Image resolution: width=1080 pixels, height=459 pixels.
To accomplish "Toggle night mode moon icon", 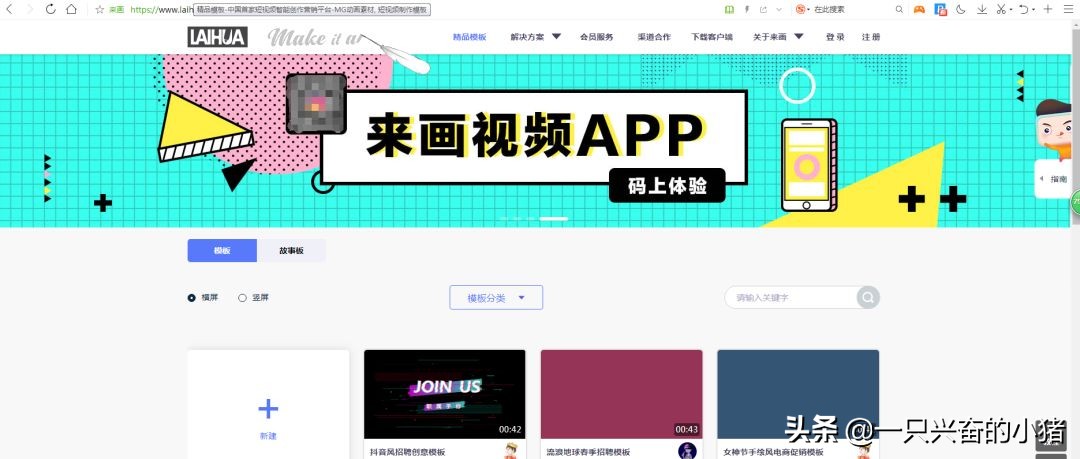I will coord(961,9).
